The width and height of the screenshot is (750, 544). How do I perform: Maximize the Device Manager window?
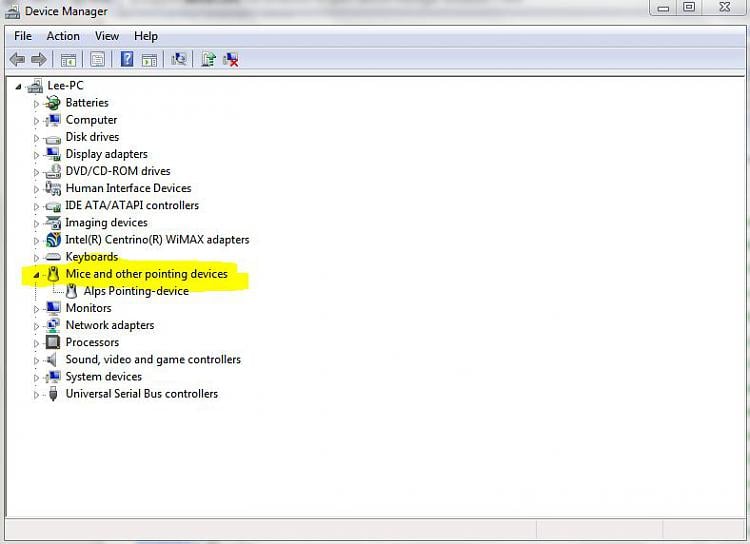[x=689, y=7]
